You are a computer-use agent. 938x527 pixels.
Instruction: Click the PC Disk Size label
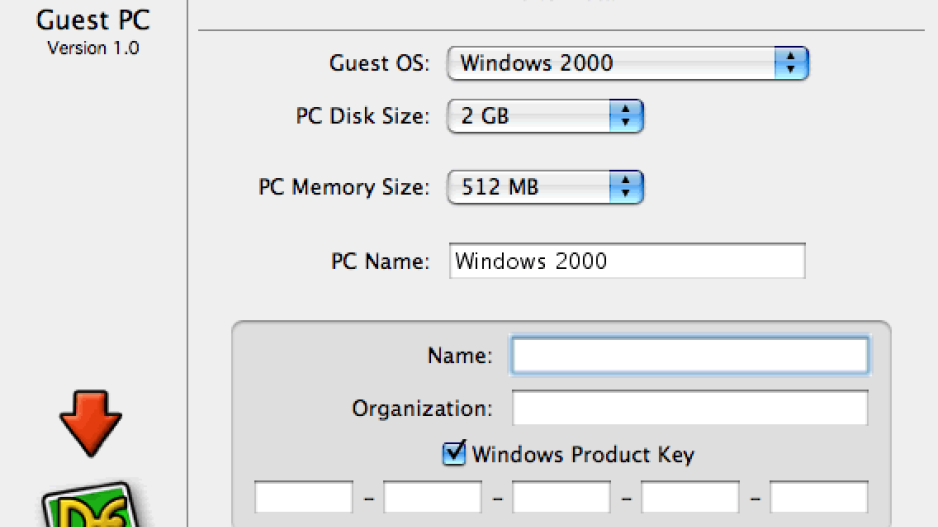coord(363,116)
